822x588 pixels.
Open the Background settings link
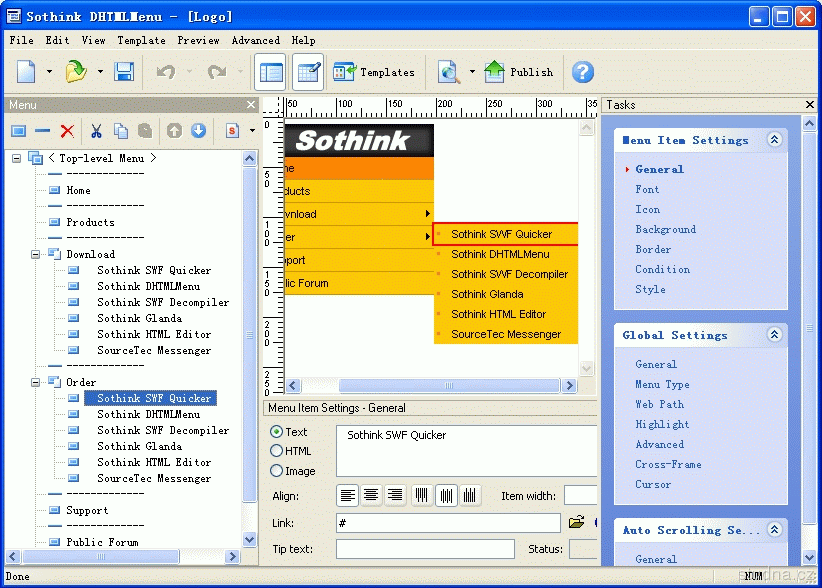click(665, 230)
